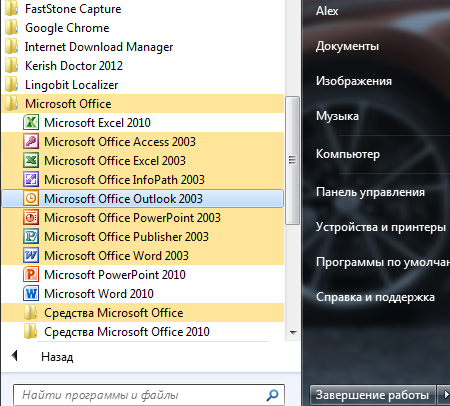Open Microsoft Office PowerPoint 2003 icon

coord(31,218)
